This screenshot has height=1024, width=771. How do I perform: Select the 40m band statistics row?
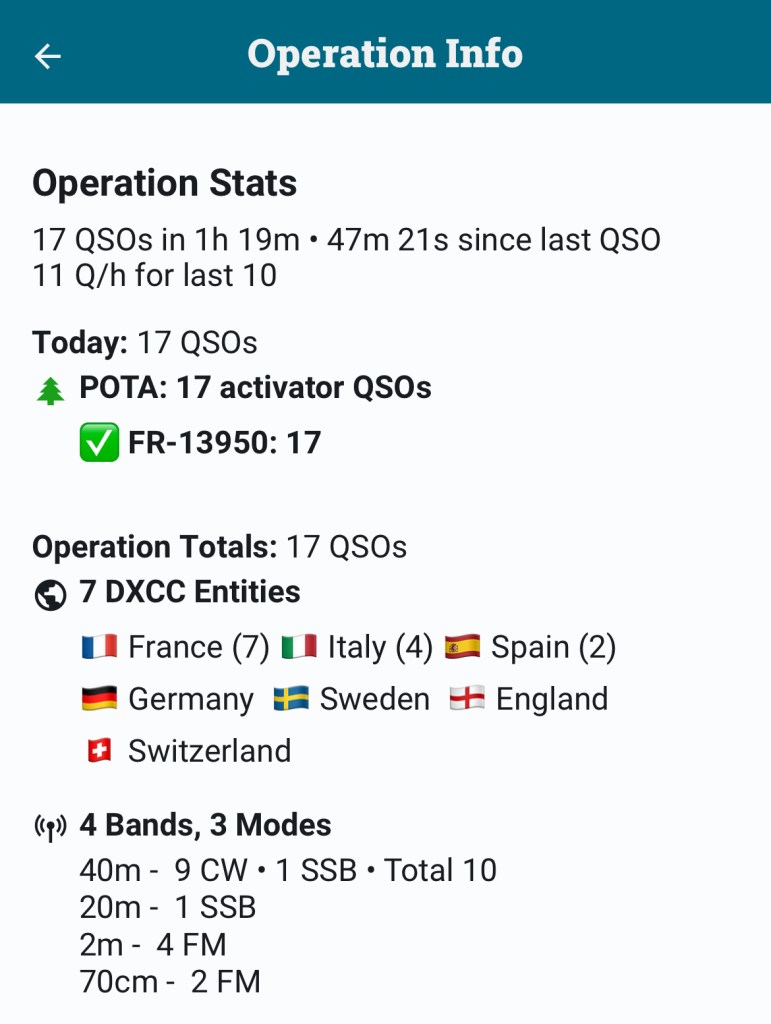pos(288,870)
